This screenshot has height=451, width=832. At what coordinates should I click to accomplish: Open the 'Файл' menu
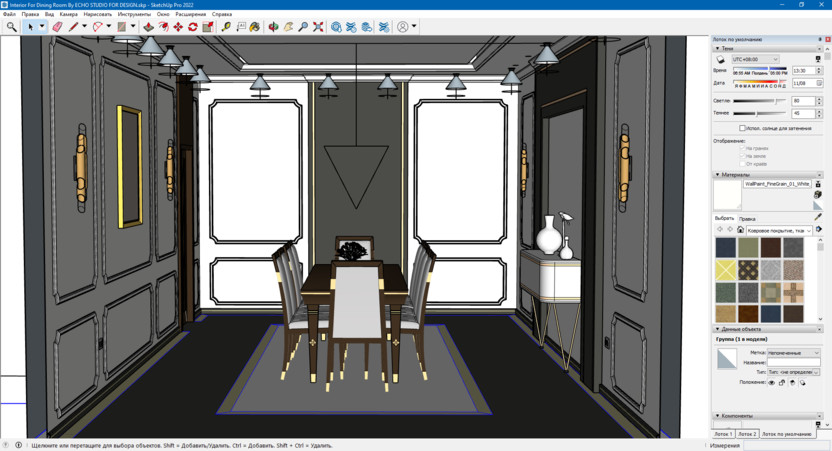click(9, 14)
